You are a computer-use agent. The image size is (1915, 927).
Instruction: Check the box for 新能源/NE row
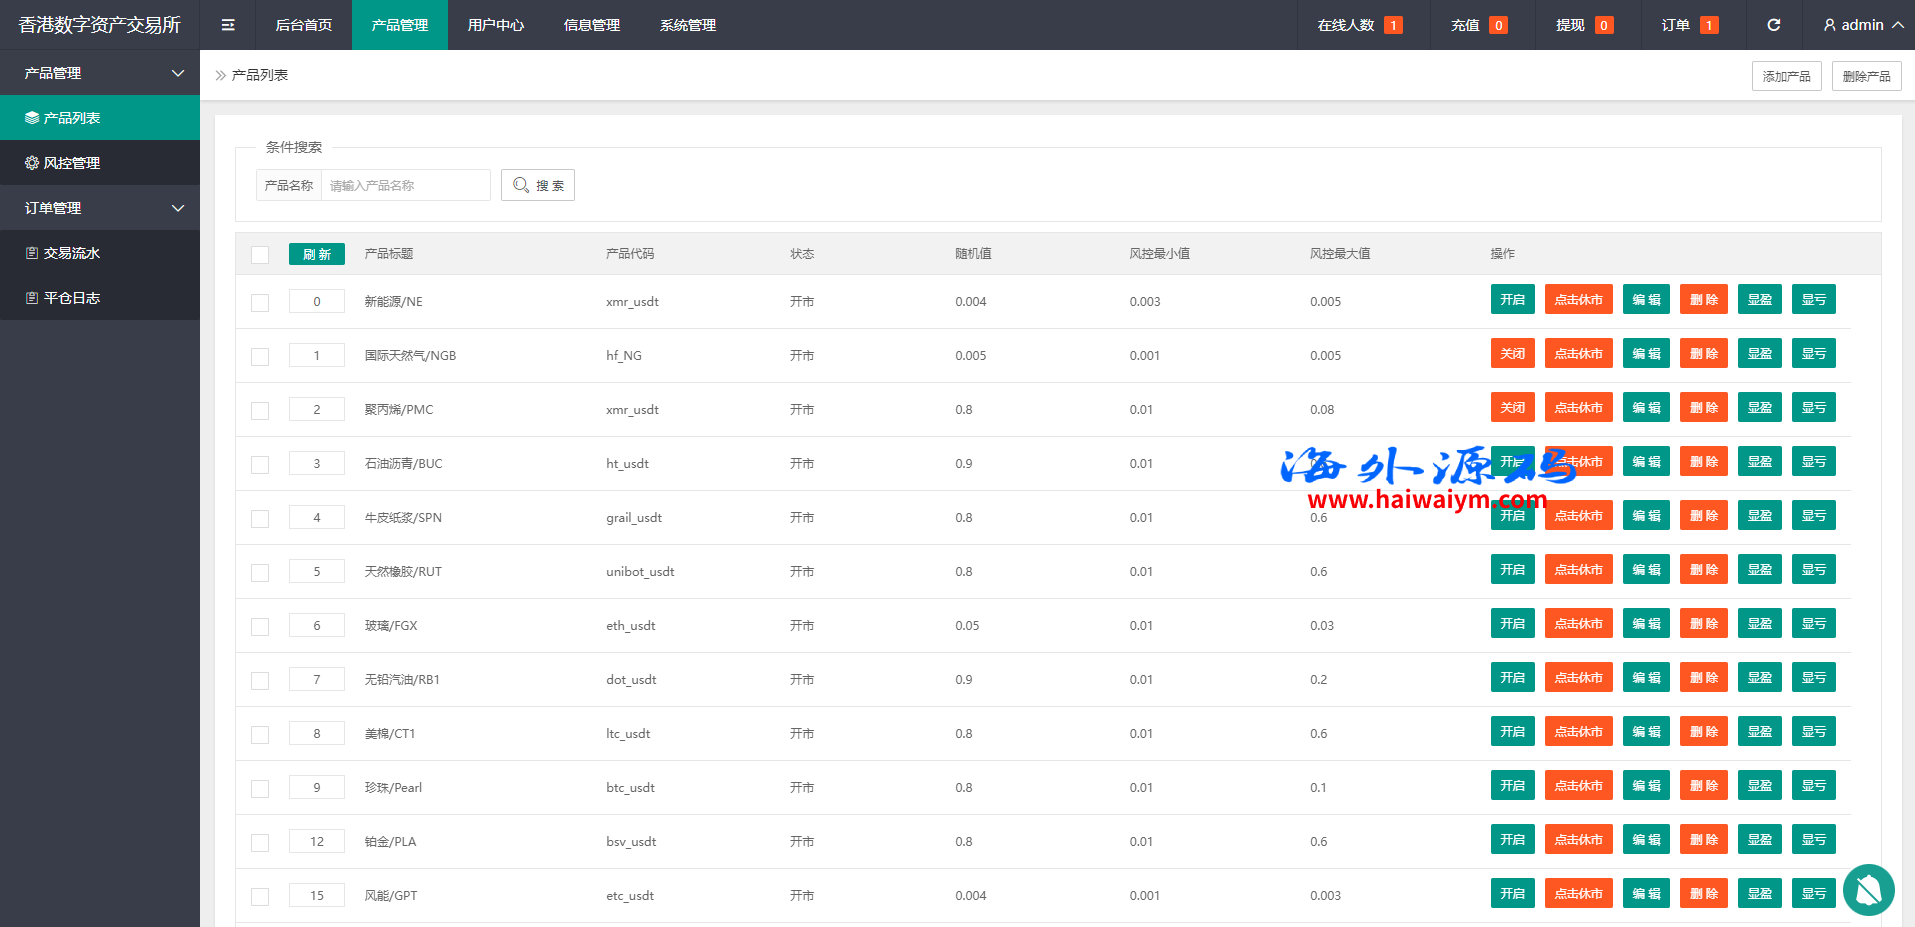tap(260, 302)
